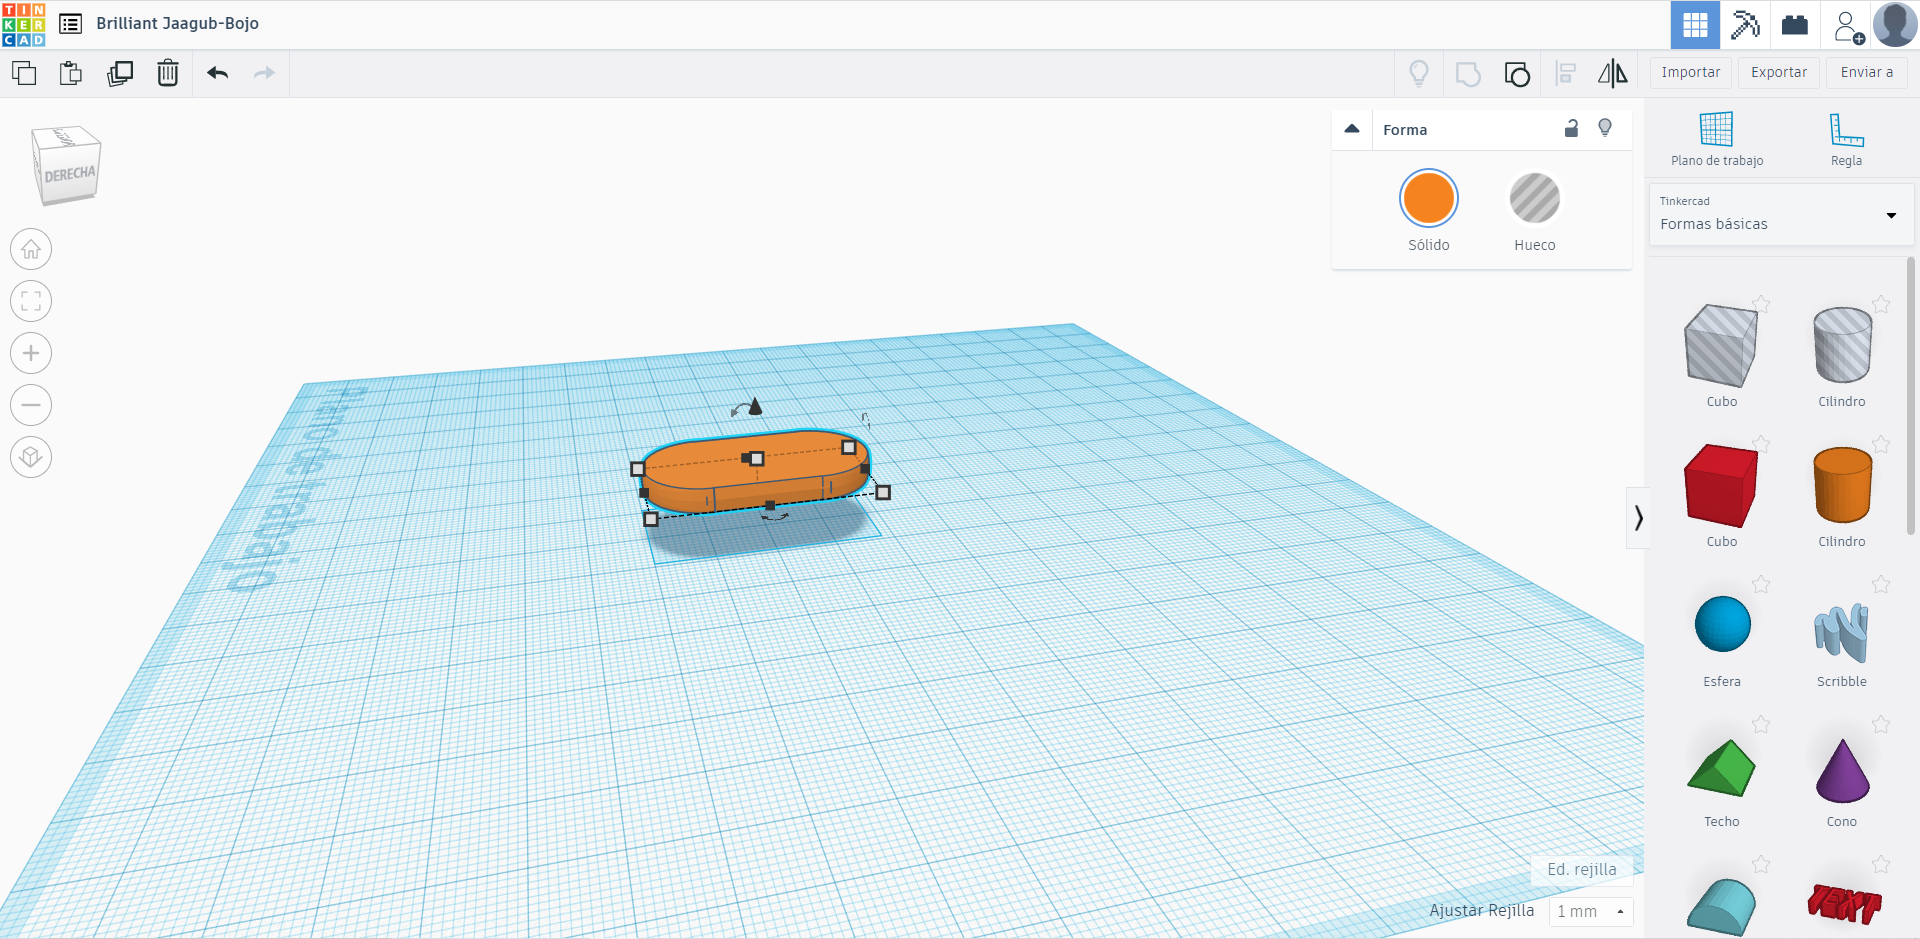1920x939 pixels.
Task: Toggle the lock in Forma panel
Action: pos(1571,128)
